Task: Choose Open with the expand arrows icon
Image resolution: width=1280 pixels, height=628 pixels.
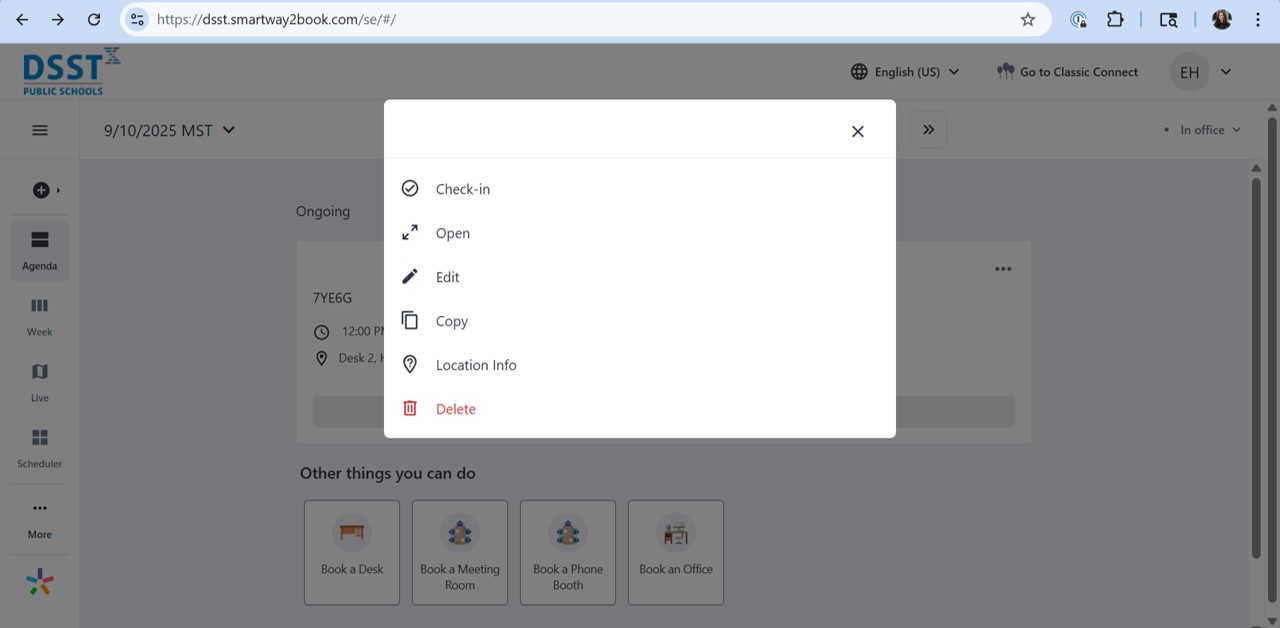Action: tap(410, 233)
